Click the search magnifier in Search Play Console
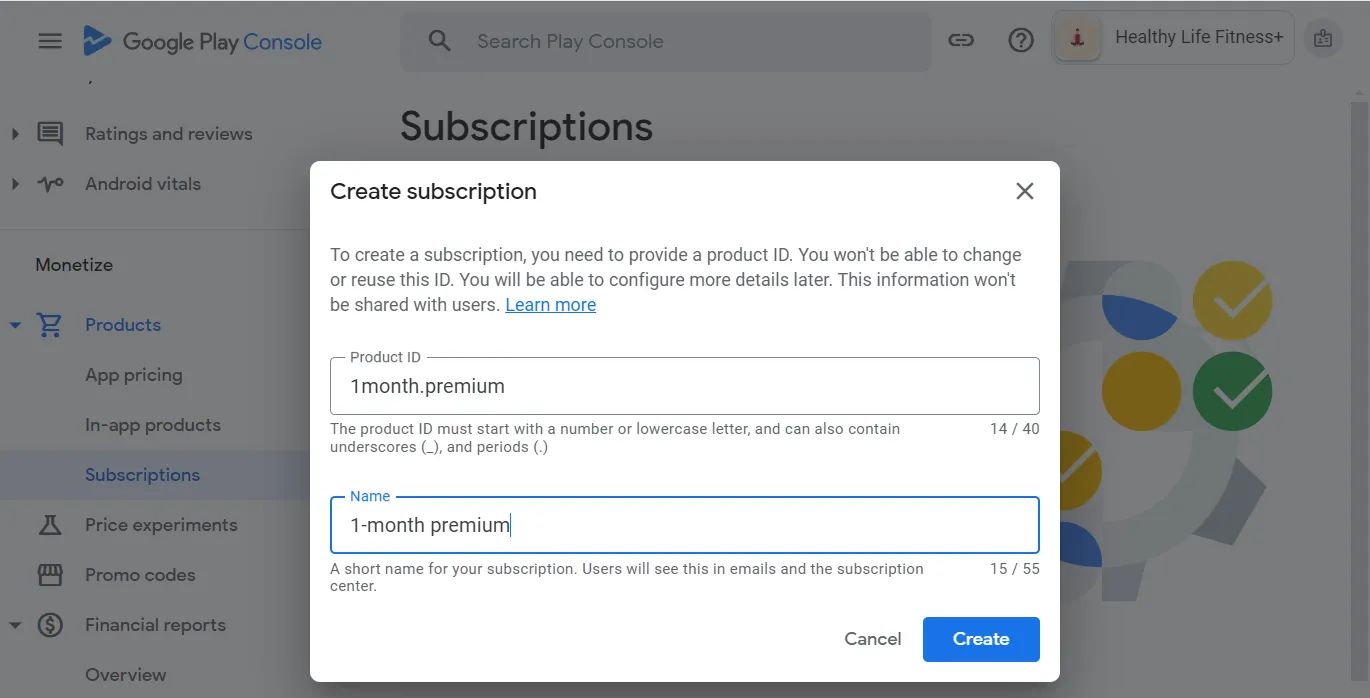1370x698 pixels. point(439,41)
